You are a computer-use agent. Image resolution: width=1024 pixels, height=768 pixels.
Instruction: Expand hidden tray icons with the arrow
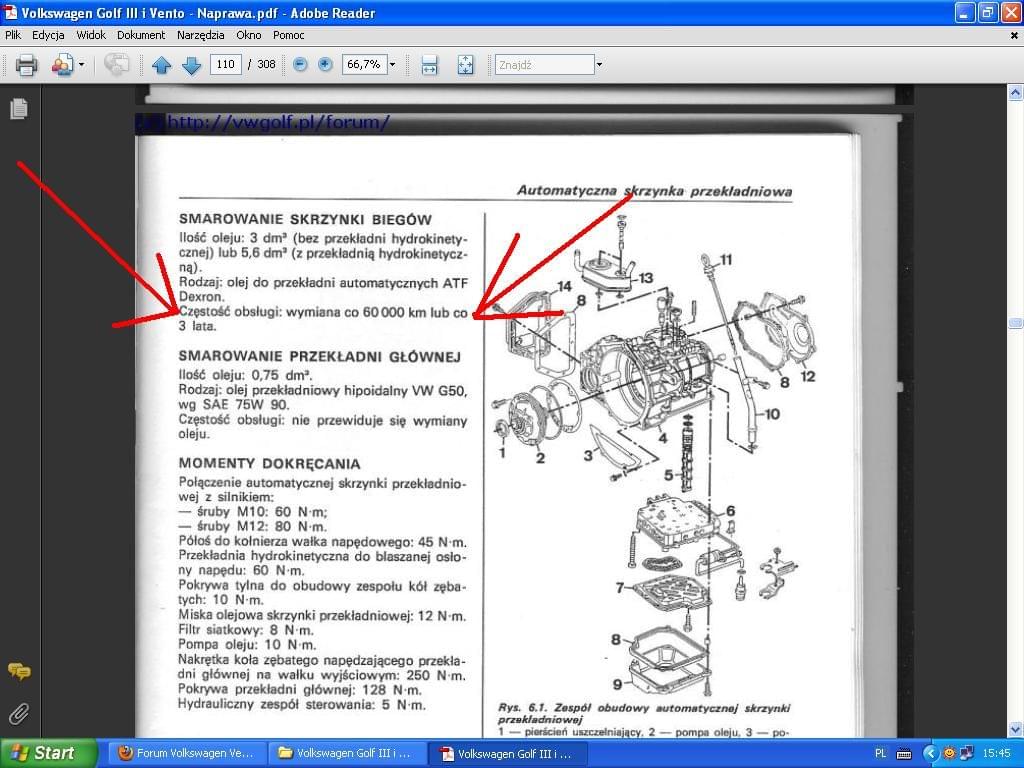[x=930, y=754]
